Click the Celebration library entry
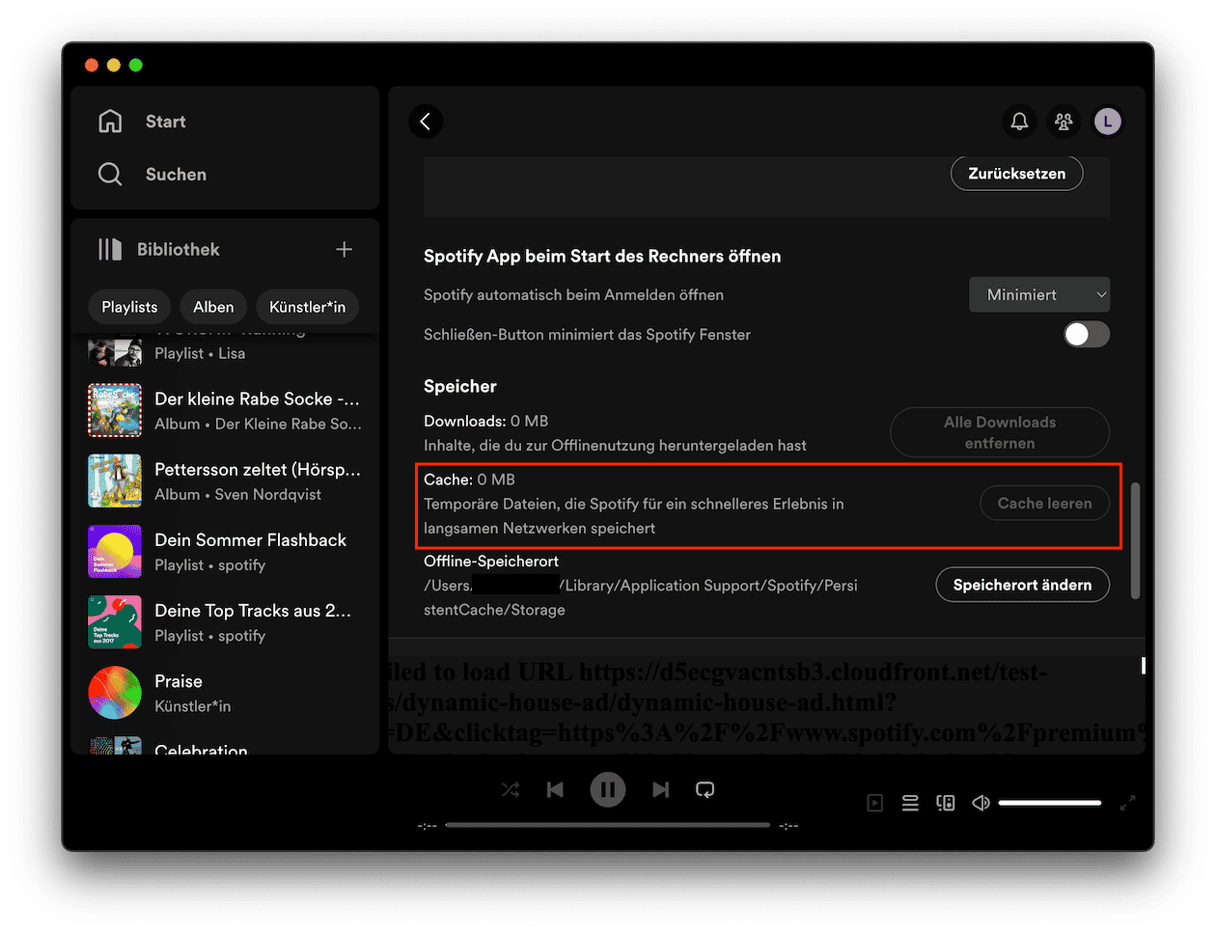Viewport: 1216px width, 933px height. [x=226, y=745]
